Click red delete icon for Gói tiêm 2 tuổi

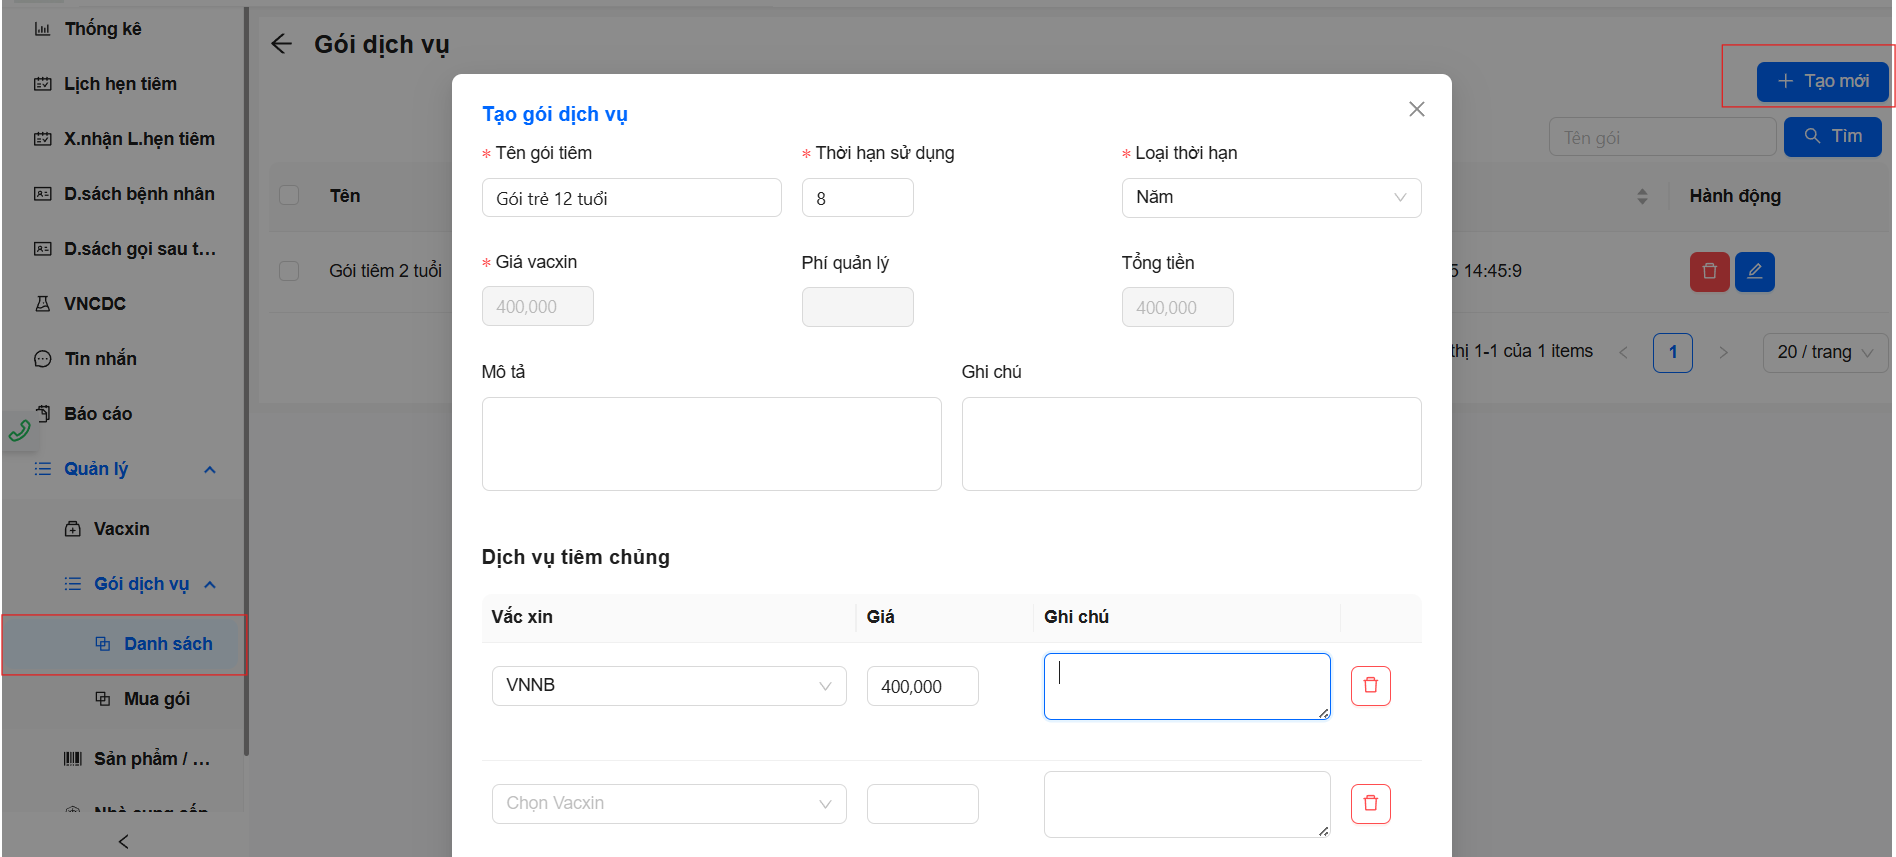pos(1709,272)
